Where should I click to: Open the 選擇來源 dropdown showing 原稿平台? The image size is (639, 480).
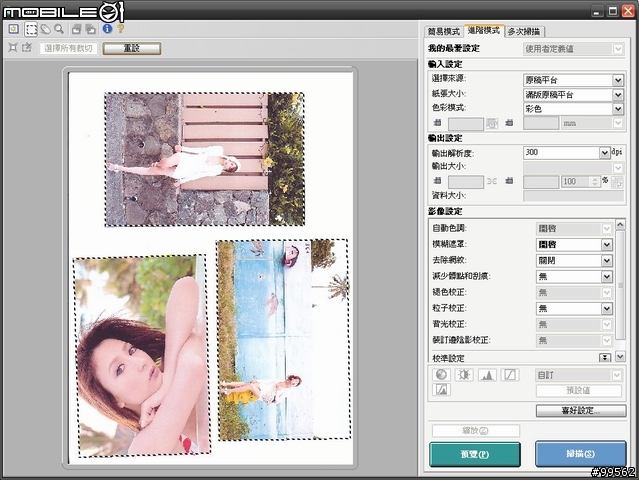(x=573, y=80)
